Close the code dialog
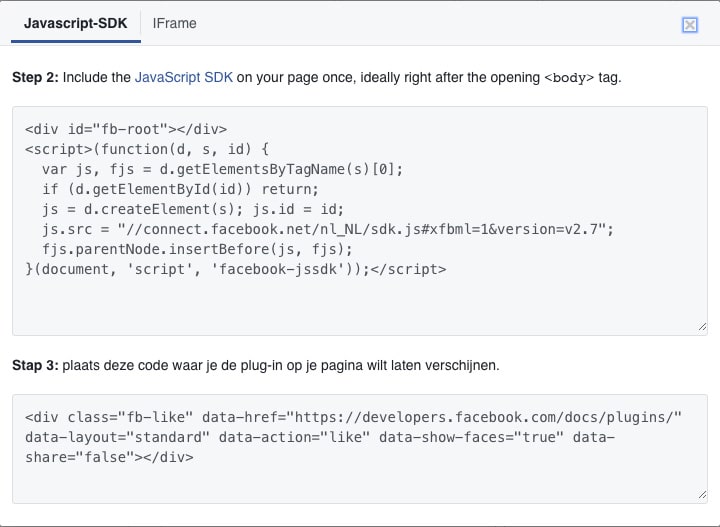 pyautogui.click(x=690, y=25)
